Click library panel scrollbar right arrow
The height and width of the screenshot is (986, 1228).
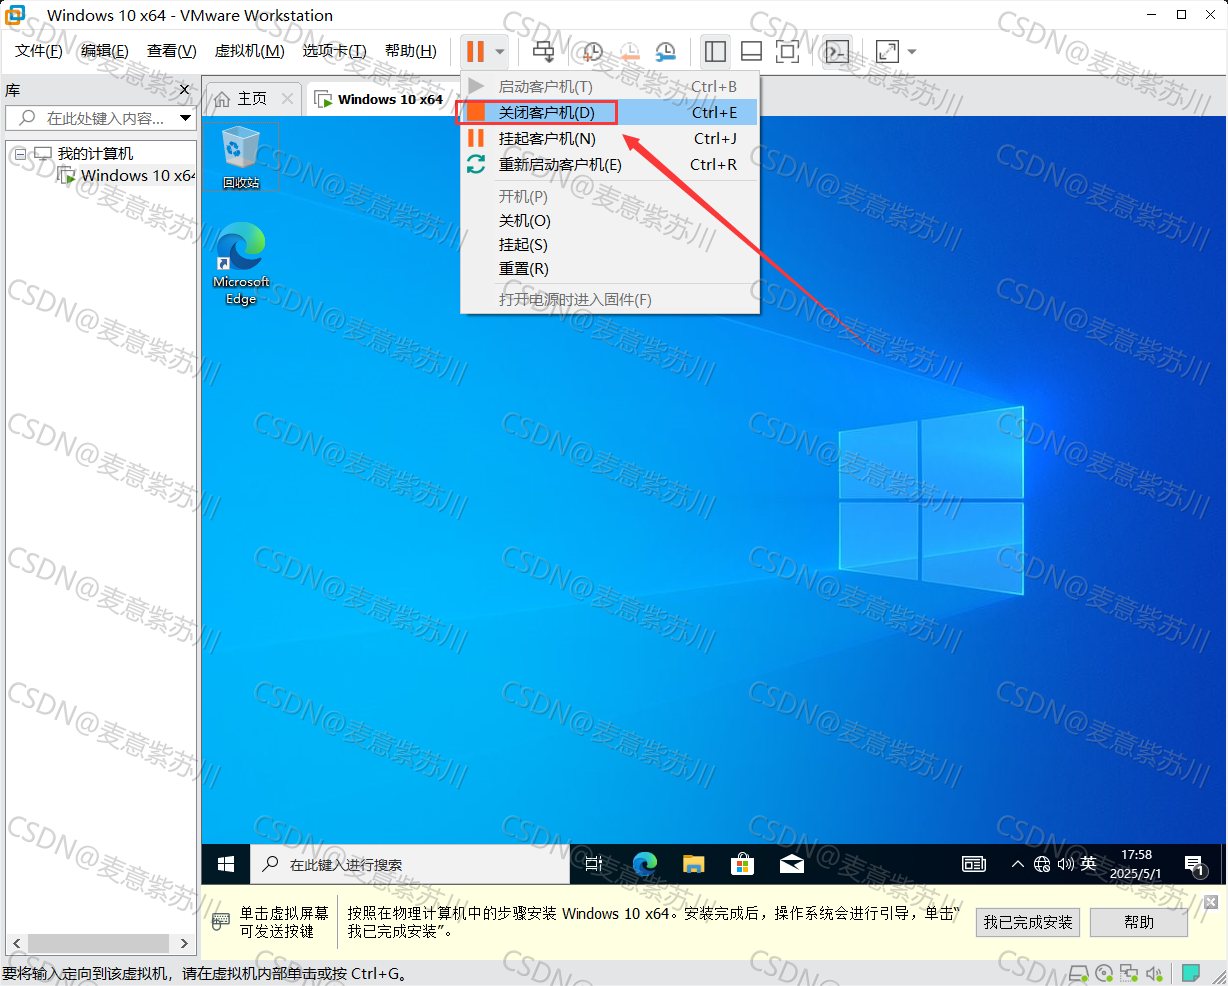click(184, 943)
